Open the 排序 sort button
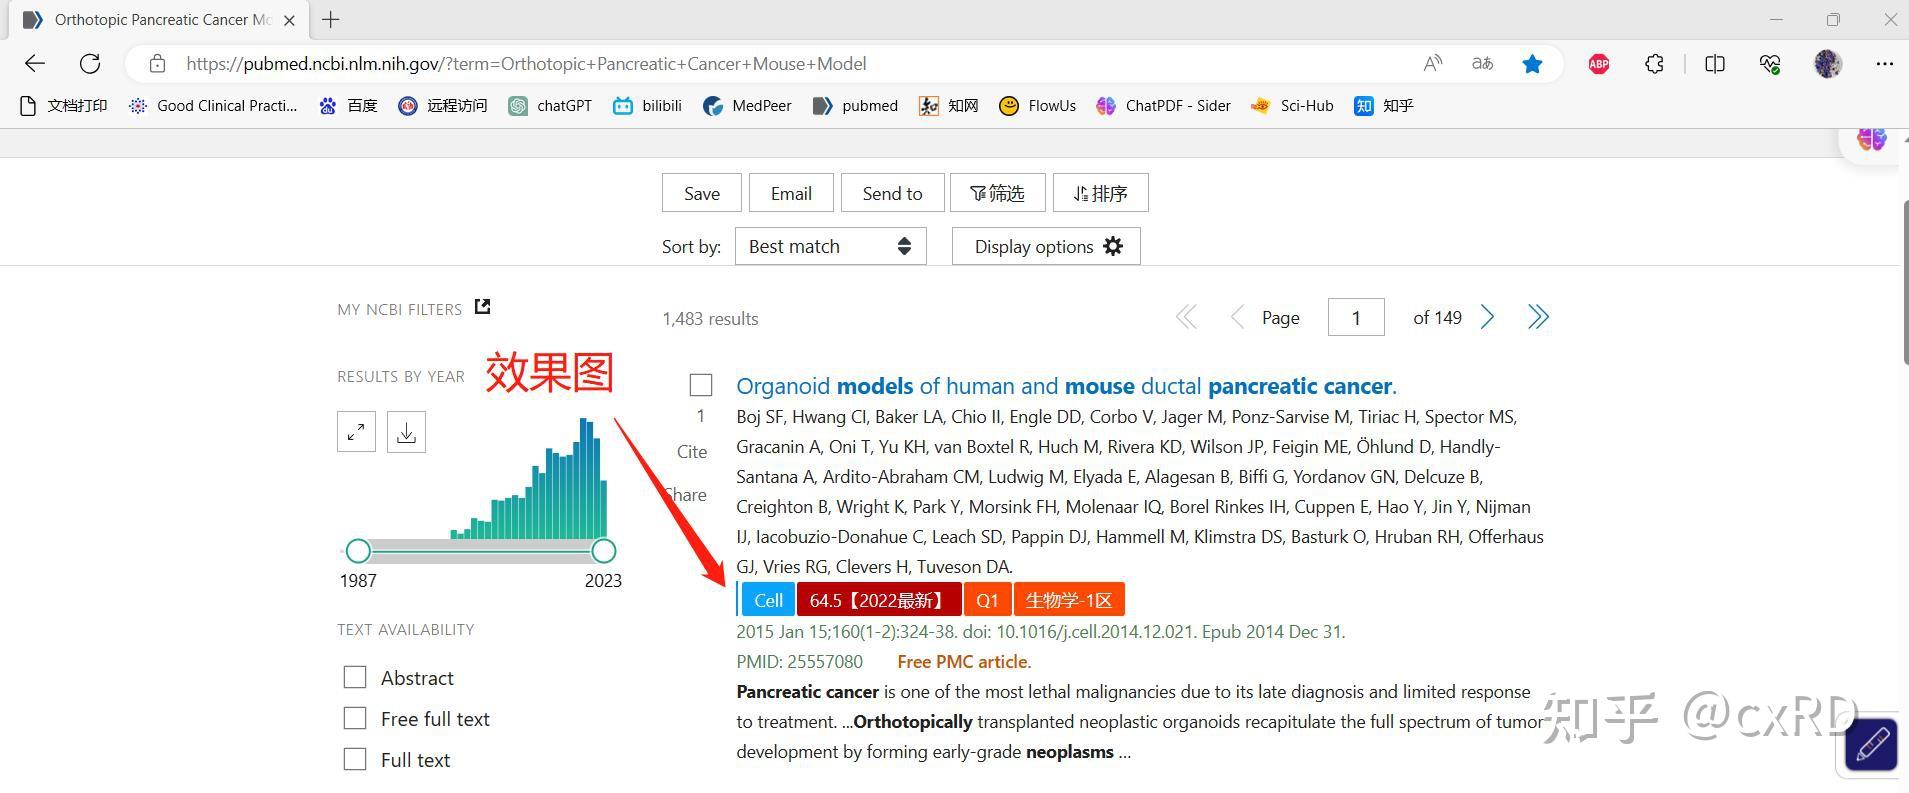 [1100, 193]
